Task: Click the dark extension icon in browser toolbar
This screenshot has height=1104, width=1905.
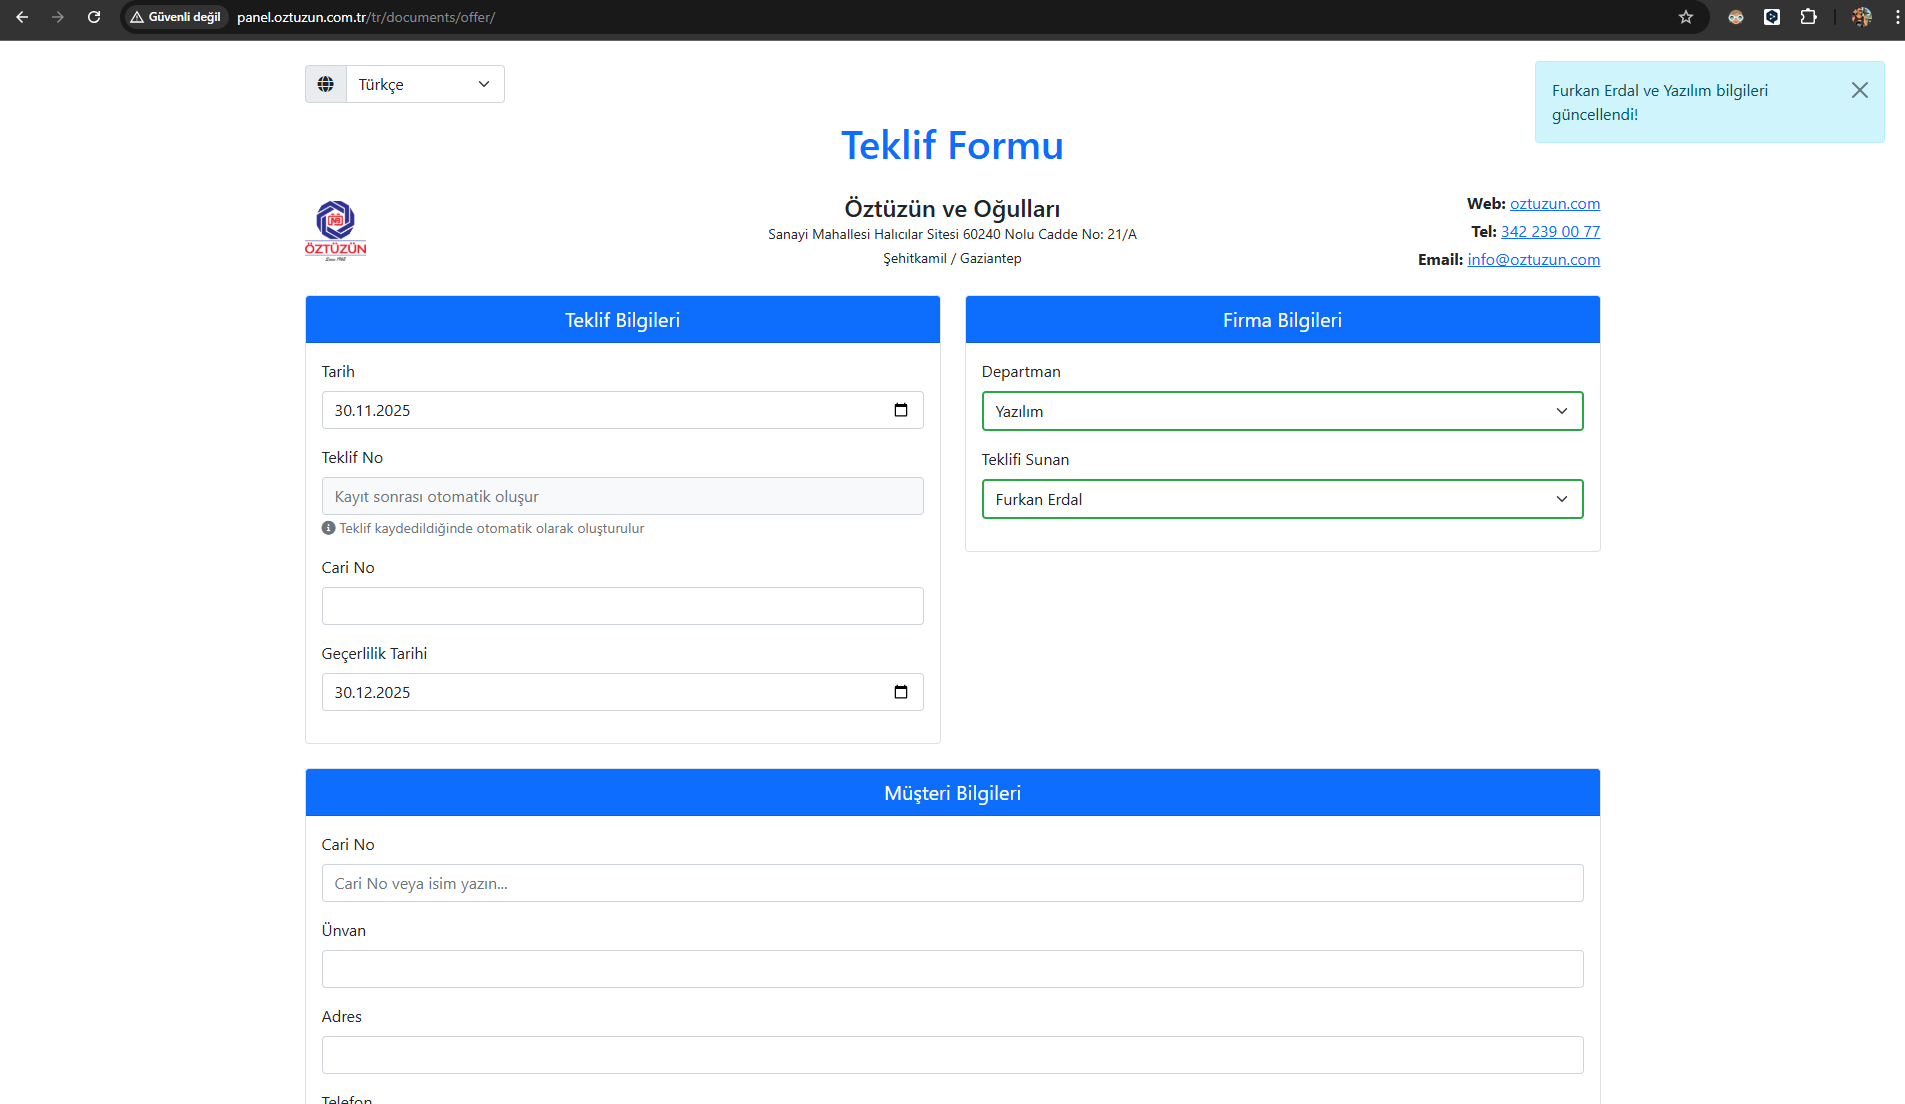Action: click(x=1772, y=17)
